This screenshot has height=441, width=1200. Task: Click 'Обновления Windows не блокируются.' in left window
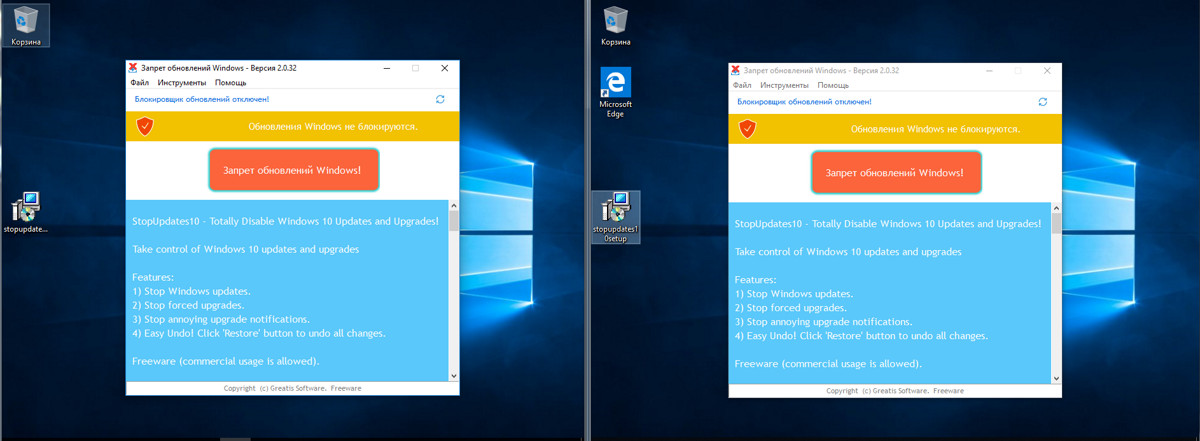[332, 127]
